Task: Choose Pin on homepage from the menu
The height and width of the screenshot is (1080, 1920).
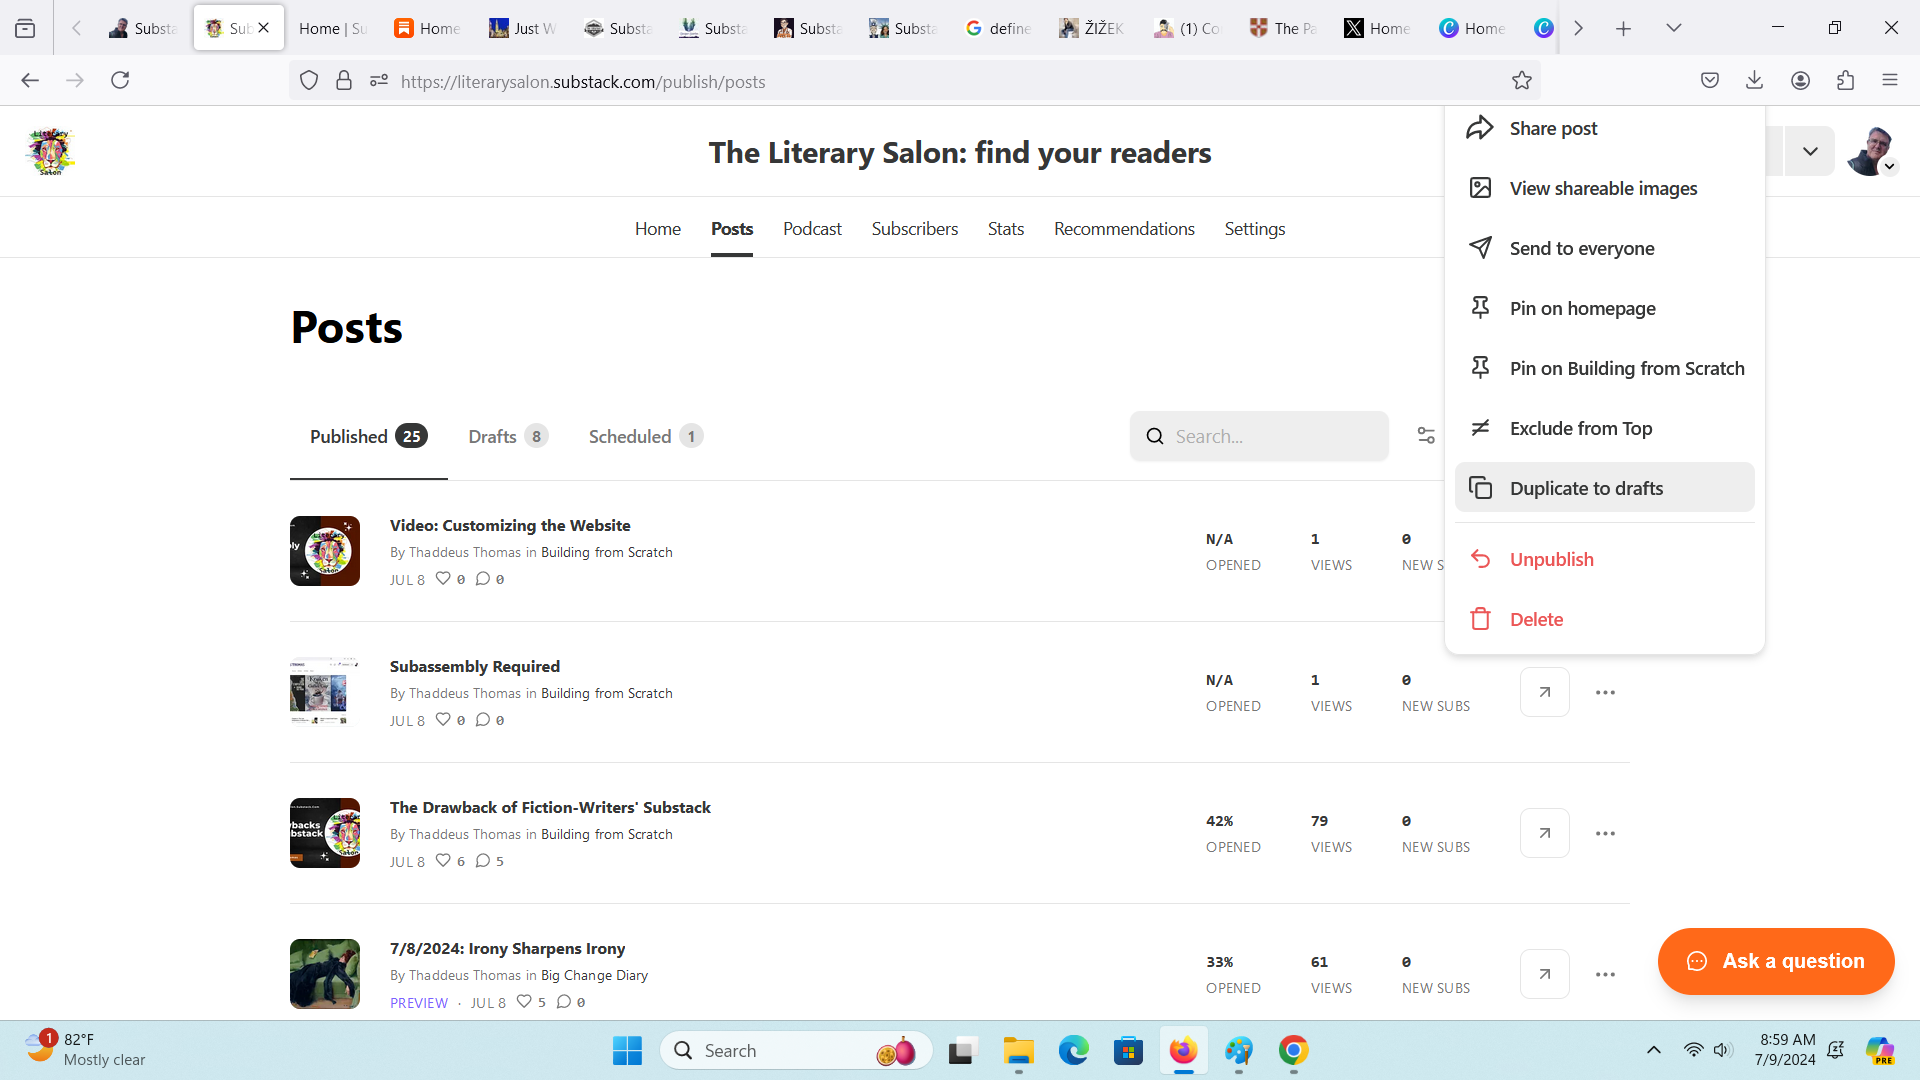Action: click(x=1582, y=308)
